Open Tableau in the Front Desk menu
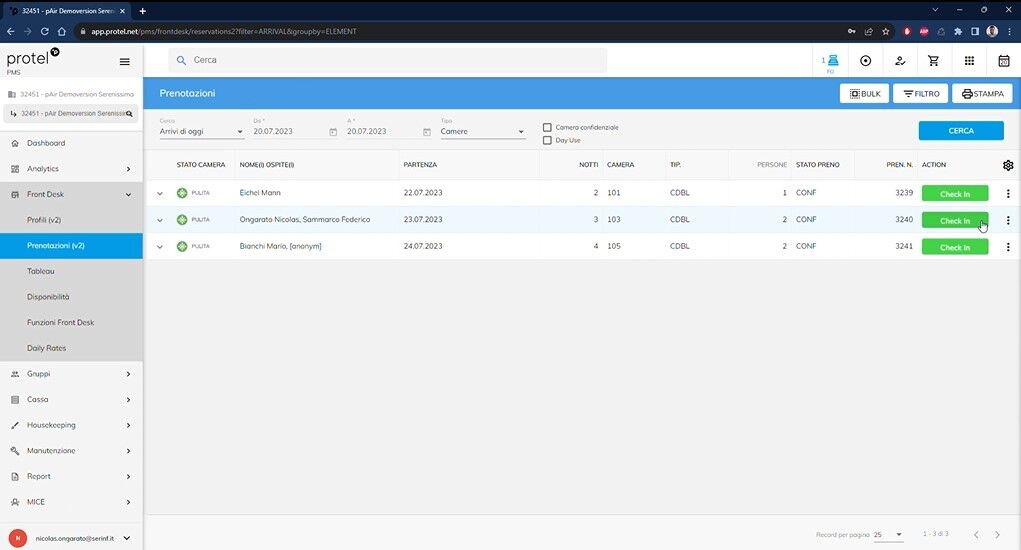This screenshot has height=550, width=1021. coord(41,271)
